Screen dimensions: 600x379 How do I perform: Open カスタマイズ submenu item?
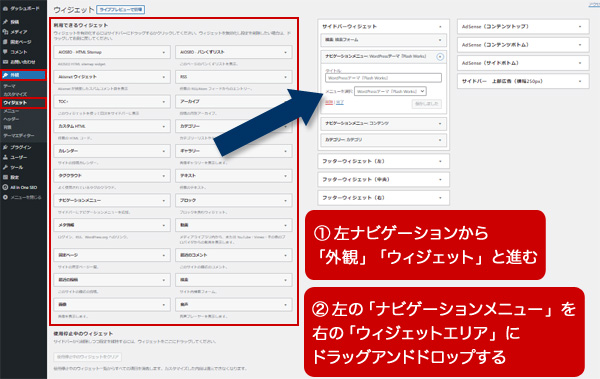15,94
